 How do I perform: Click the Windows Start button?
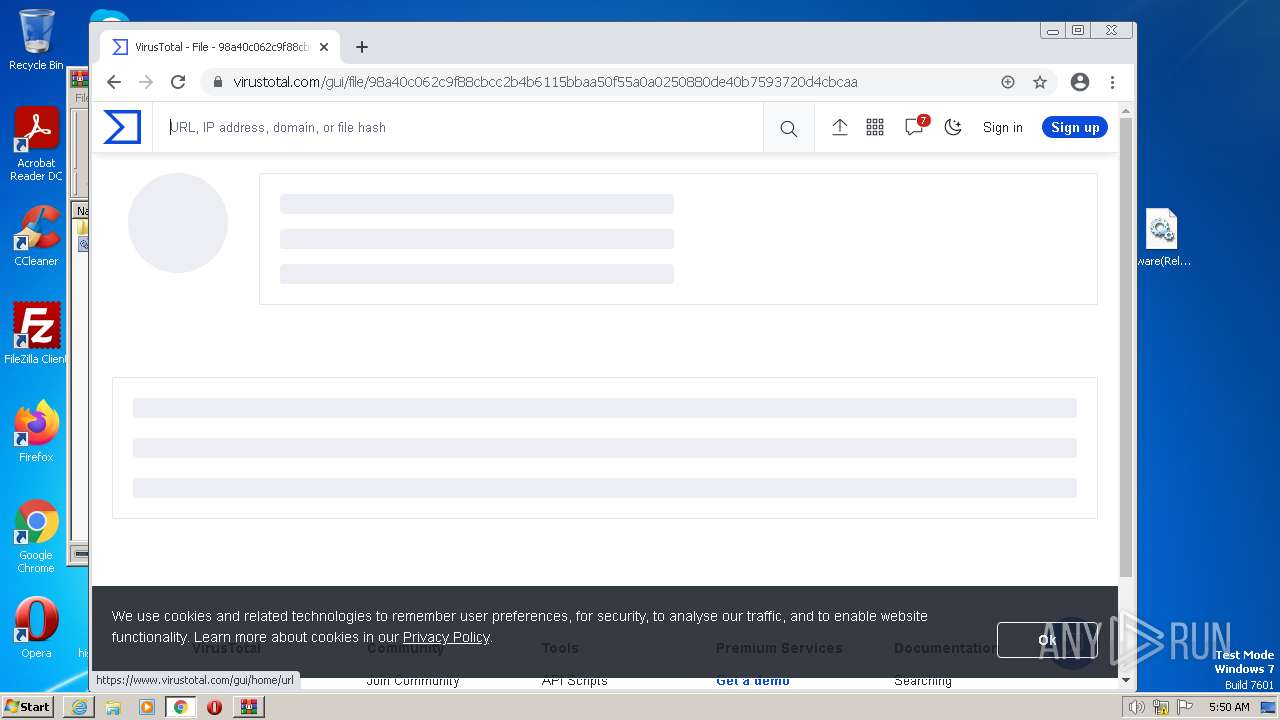pyautogui.click(x=28, y=706)
